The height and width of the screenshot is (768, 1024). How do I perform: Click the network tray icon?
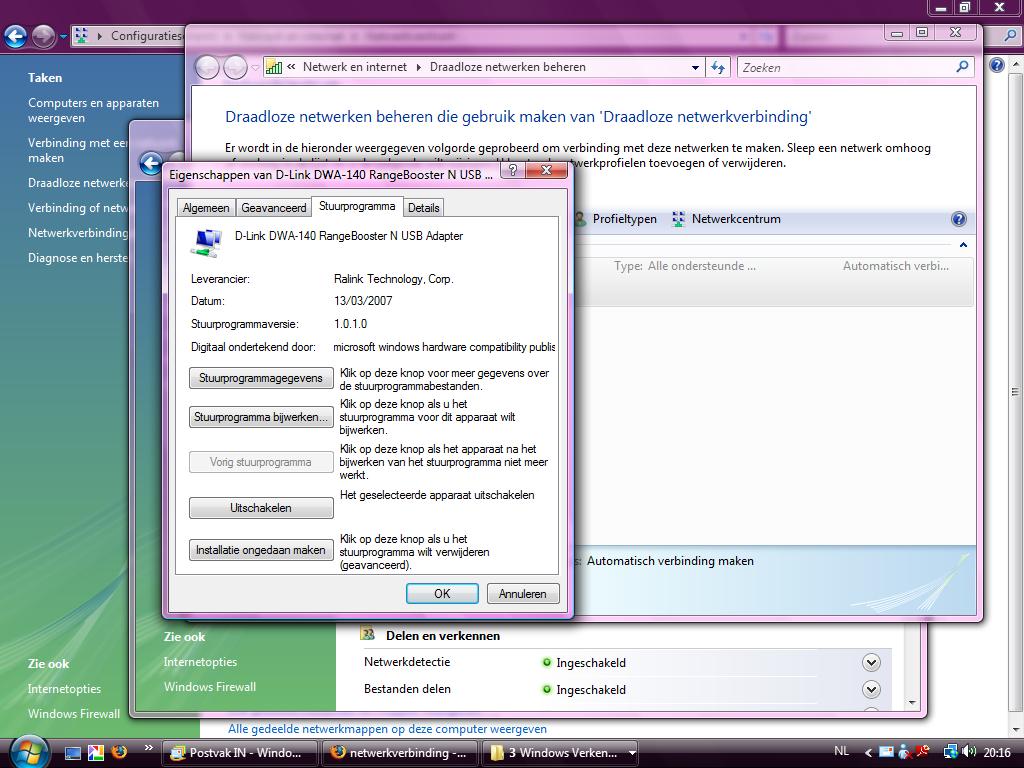click(x=950, y=752)
